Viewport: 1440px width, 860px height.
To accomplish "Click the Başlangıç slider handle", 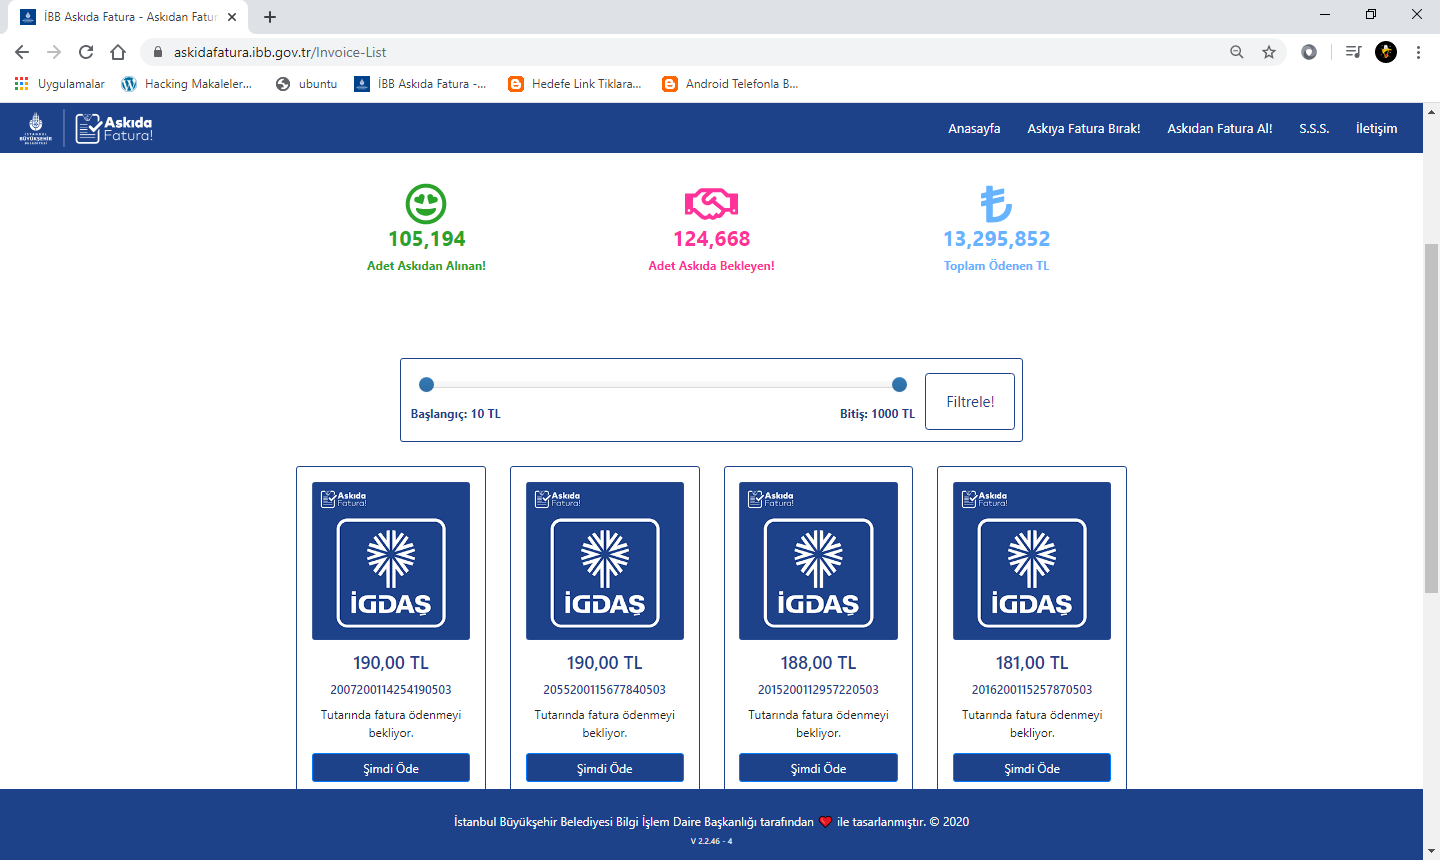I will coord(426,384).
